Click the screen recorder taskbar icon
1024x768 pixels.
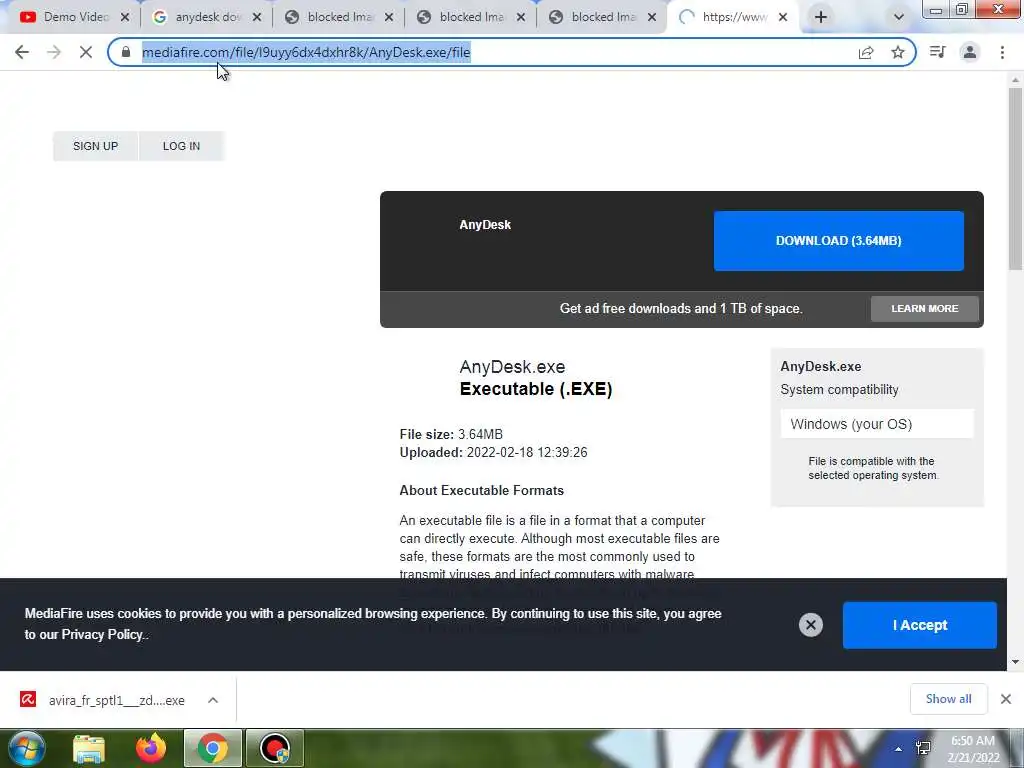pos(275,748)
